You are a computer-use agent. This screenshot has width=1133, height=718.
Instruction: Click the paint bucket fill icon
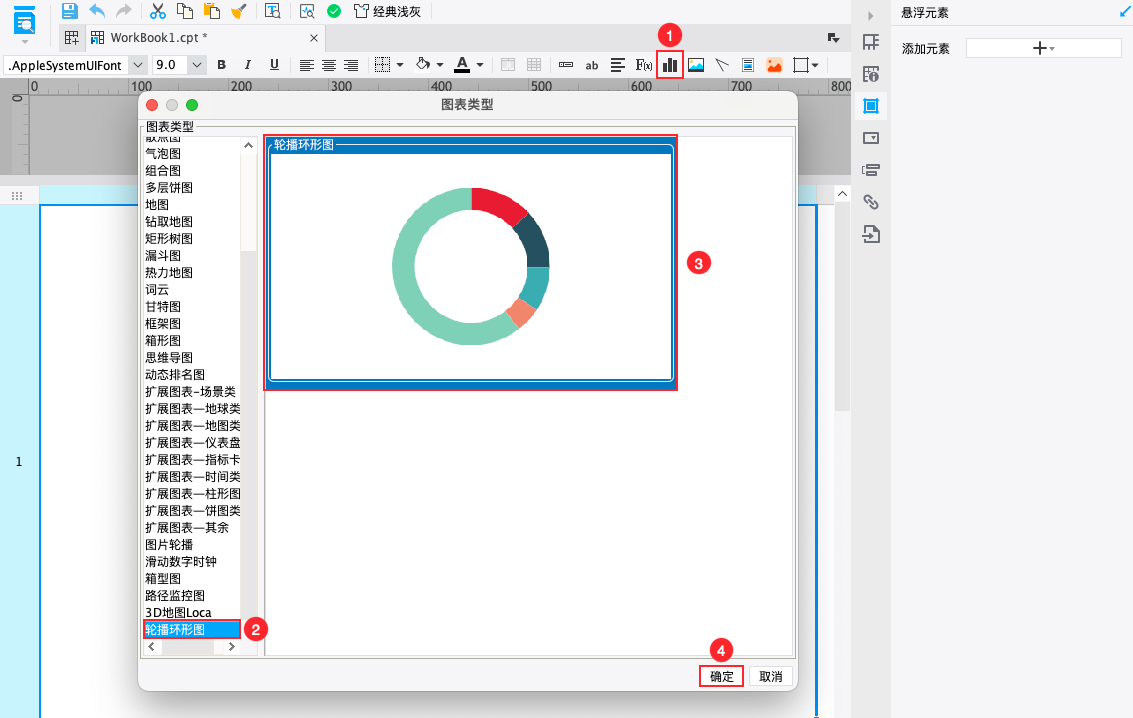point(423,64)
